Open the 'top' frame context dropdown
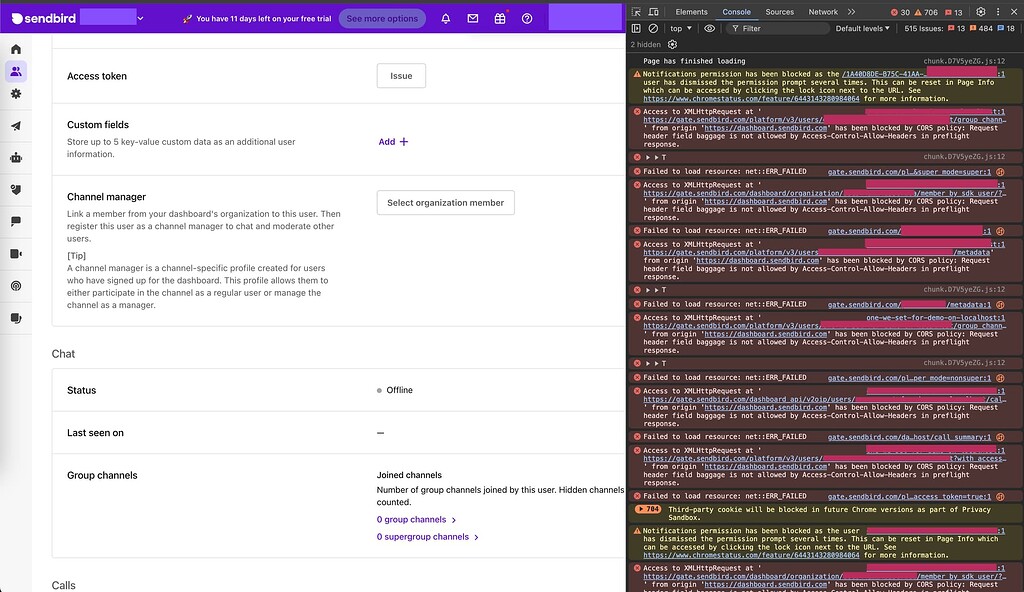This screenshot has width=1024, height=592. (x=682, y=28)
